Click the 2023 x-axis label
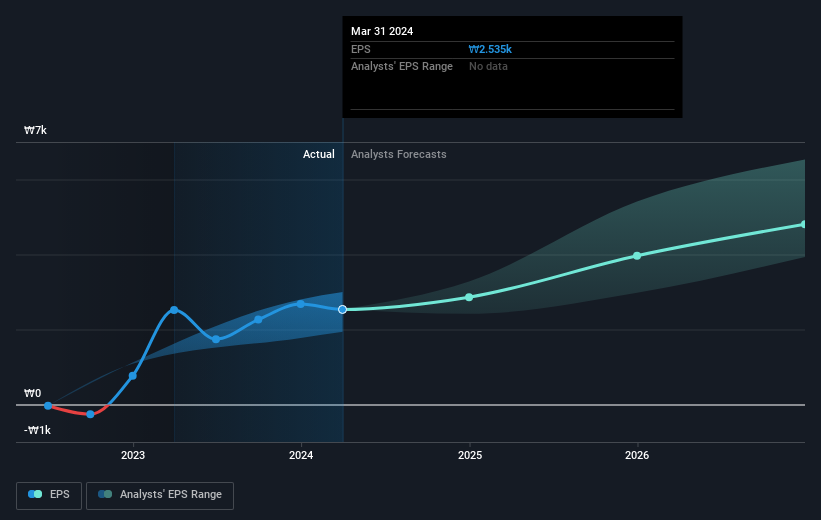The image size is (821, 520). (133, 455)
